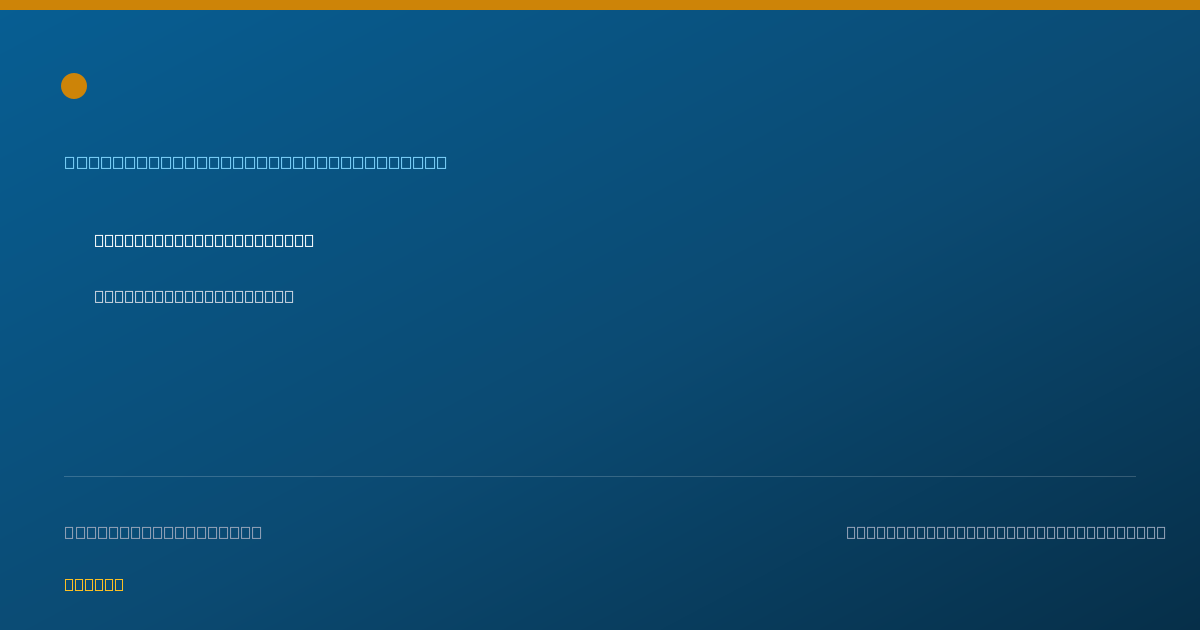The height and width of the screenshot is (630, 1200).
Task: Click the last character box of the right footer text
Action: tap(1161, 532)
